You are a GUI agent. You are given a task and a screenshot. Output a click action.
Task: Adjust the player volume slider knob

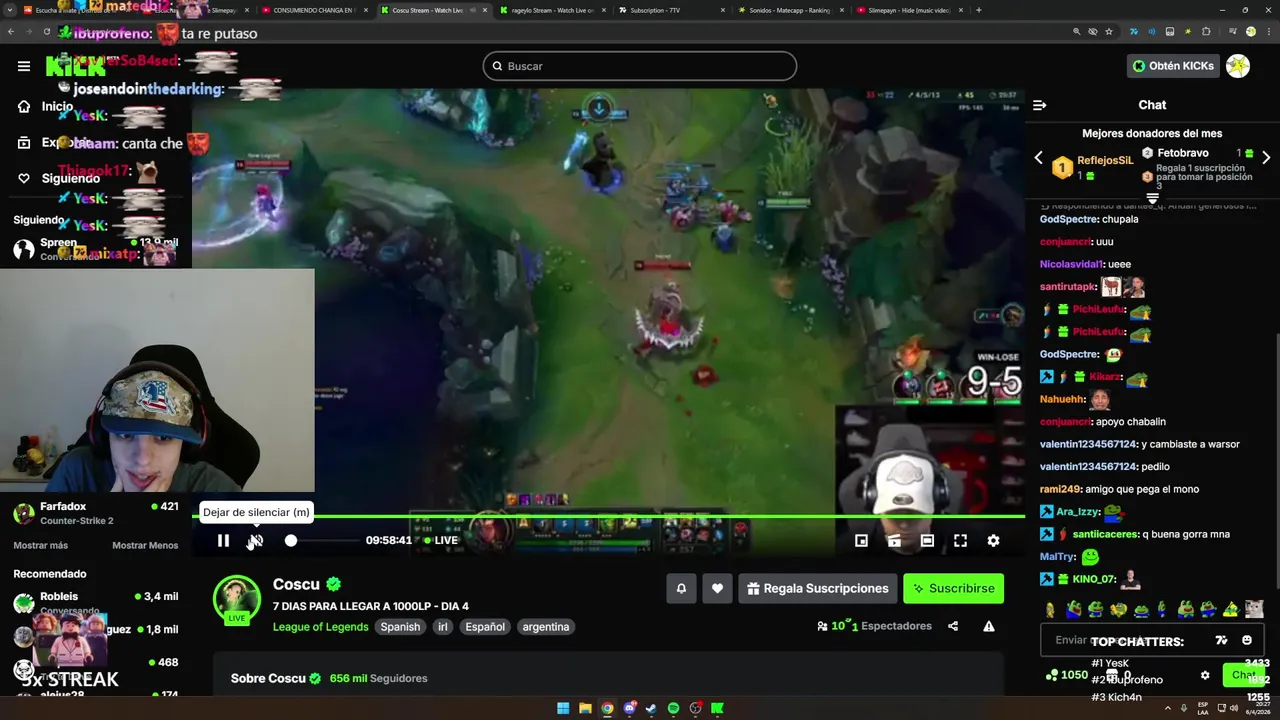[x=291, y=540]
